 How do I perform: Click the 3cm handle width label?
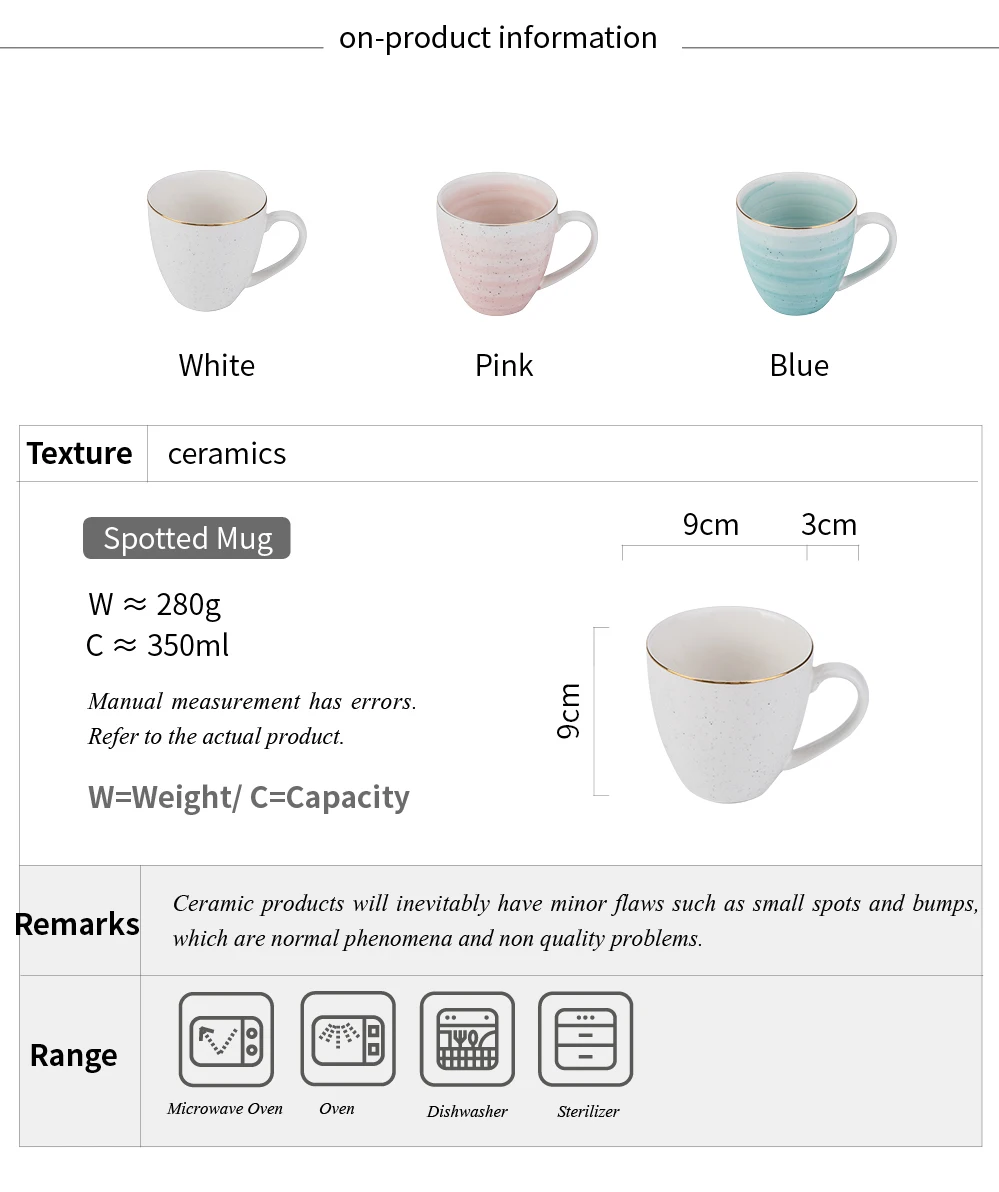(829, 525)
